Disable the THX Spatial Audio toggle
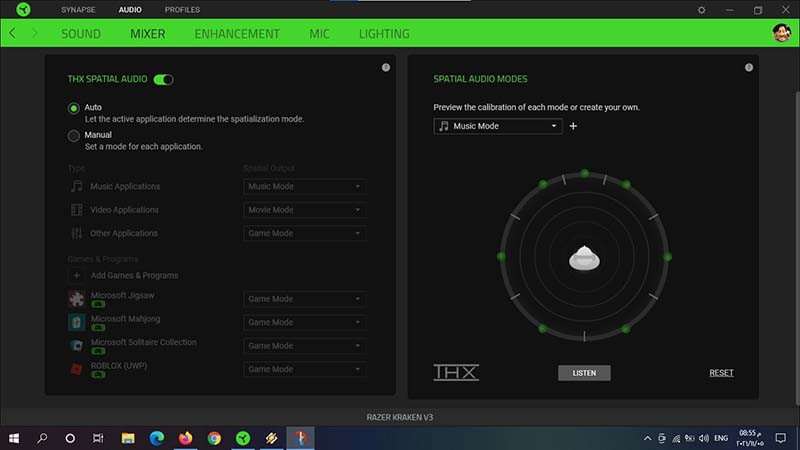The image size is (800, 450). (163, 79)
